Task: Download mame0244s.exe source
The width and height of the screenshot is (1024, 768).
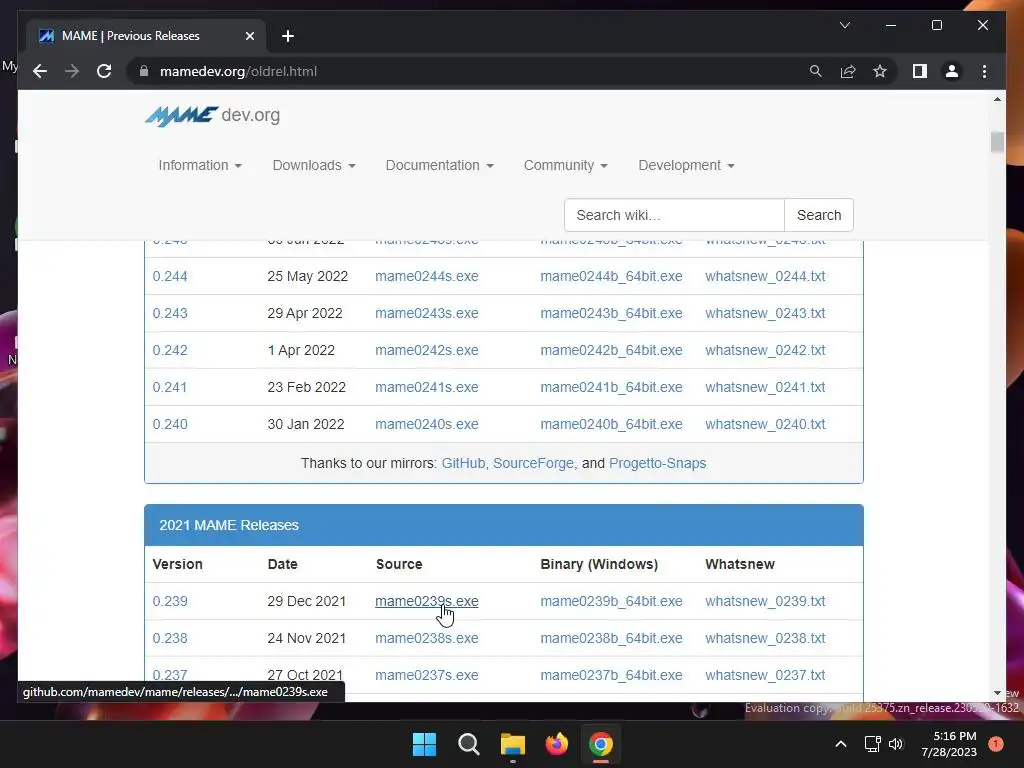Action: (426, 276)
